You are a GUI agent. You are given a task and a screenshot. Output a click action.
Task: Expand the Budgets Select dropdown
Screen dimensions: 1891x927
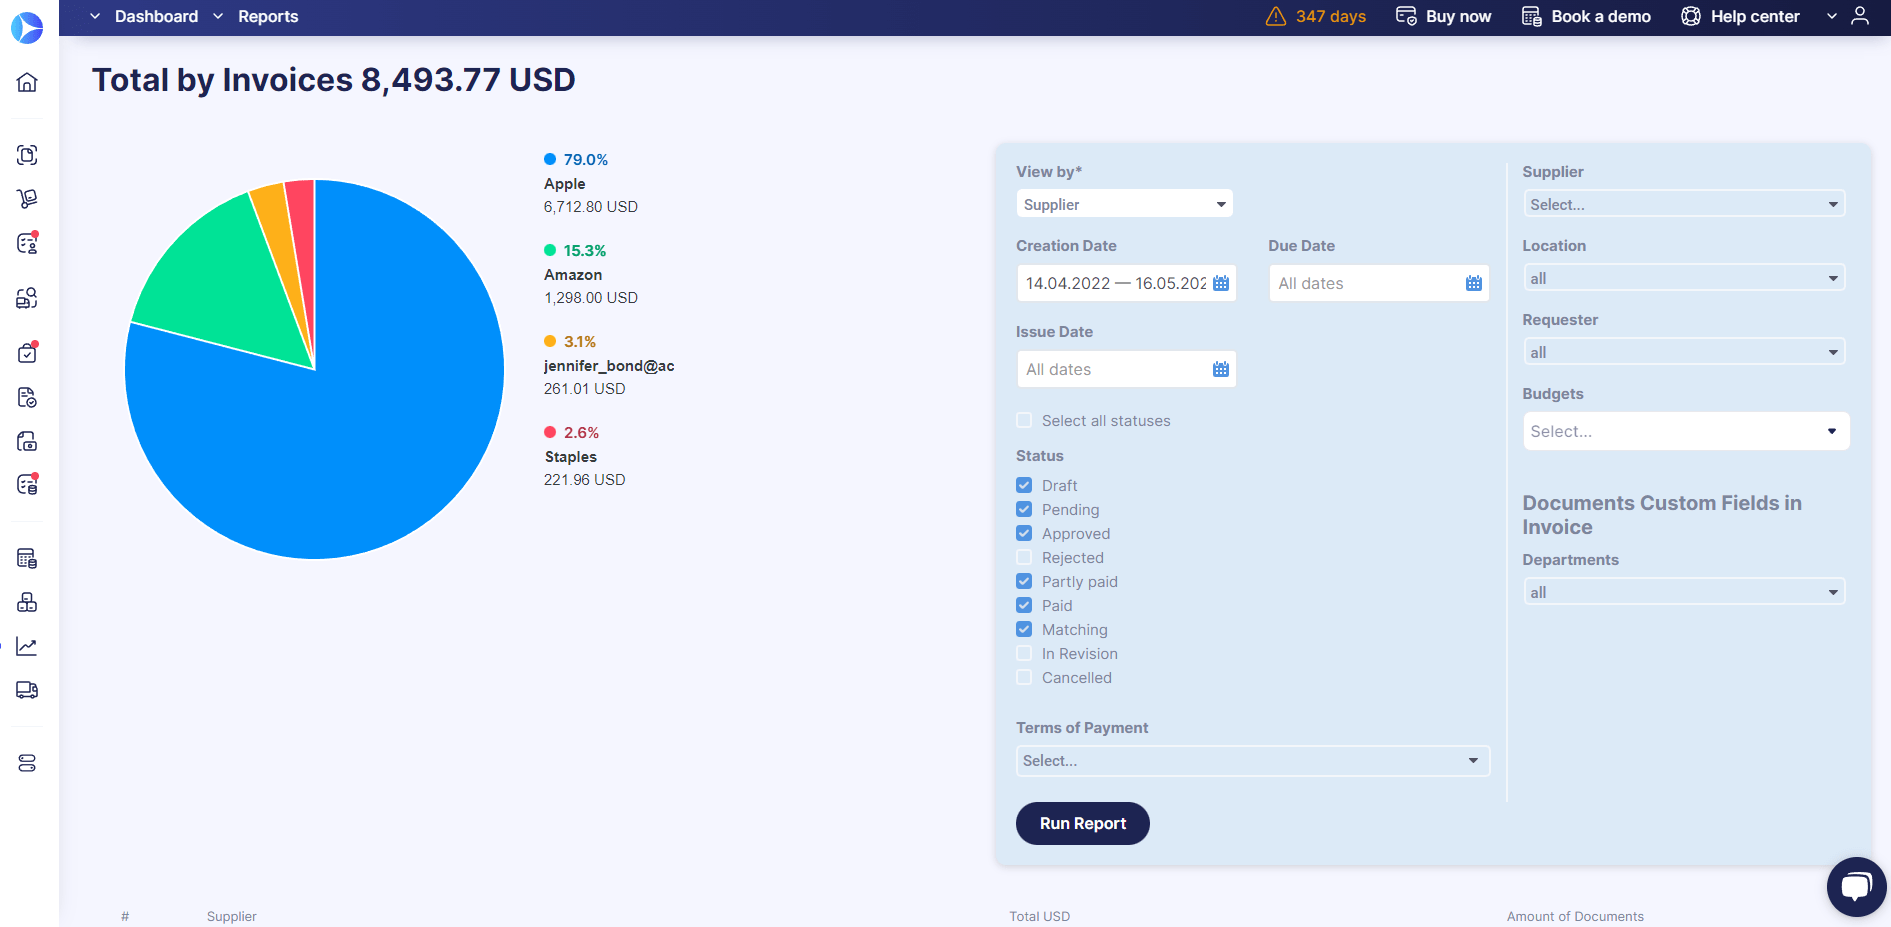(1685, 431)
